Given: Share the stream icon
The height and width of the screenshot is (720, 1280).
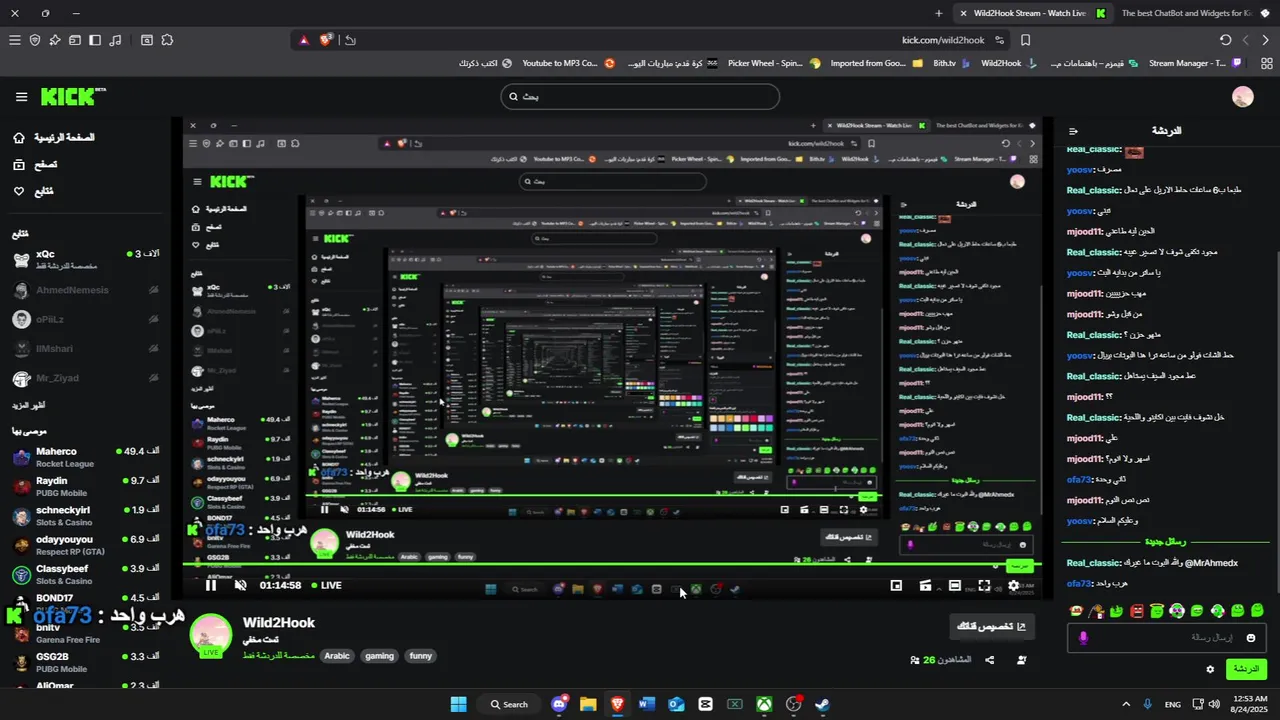Looking at the screenshot, I should (990, 660).
